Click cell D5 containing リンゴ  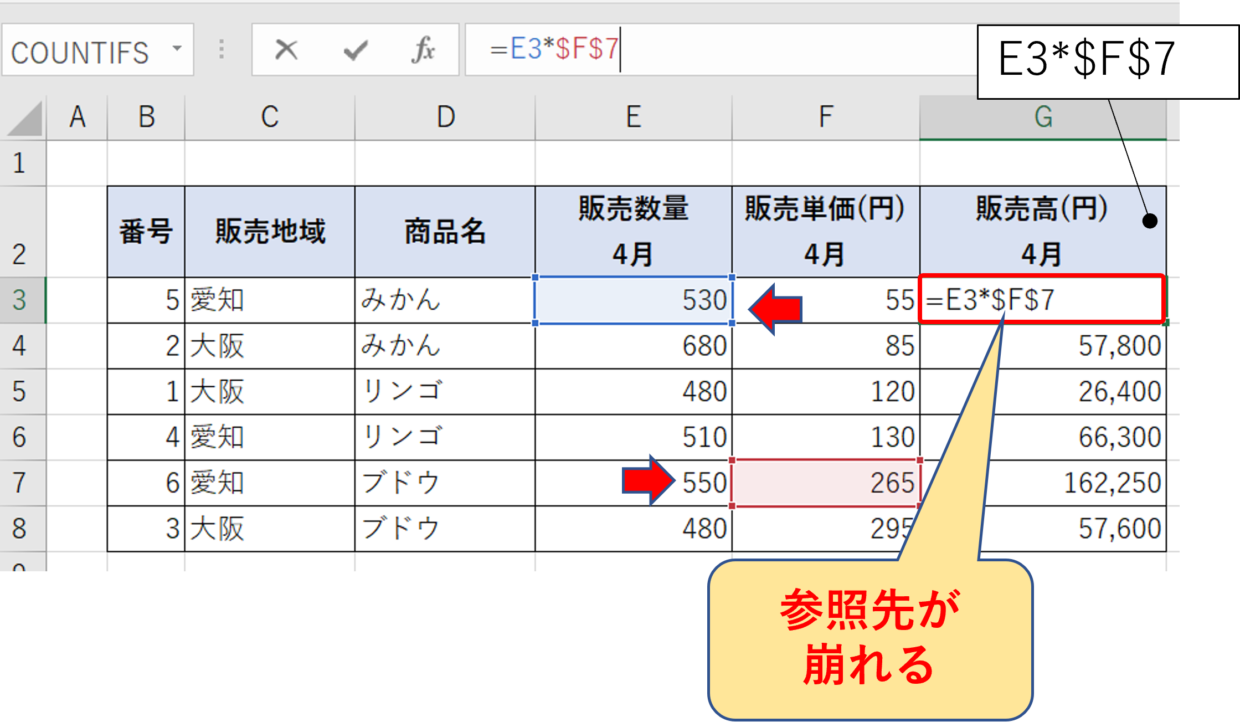point(444,391)
